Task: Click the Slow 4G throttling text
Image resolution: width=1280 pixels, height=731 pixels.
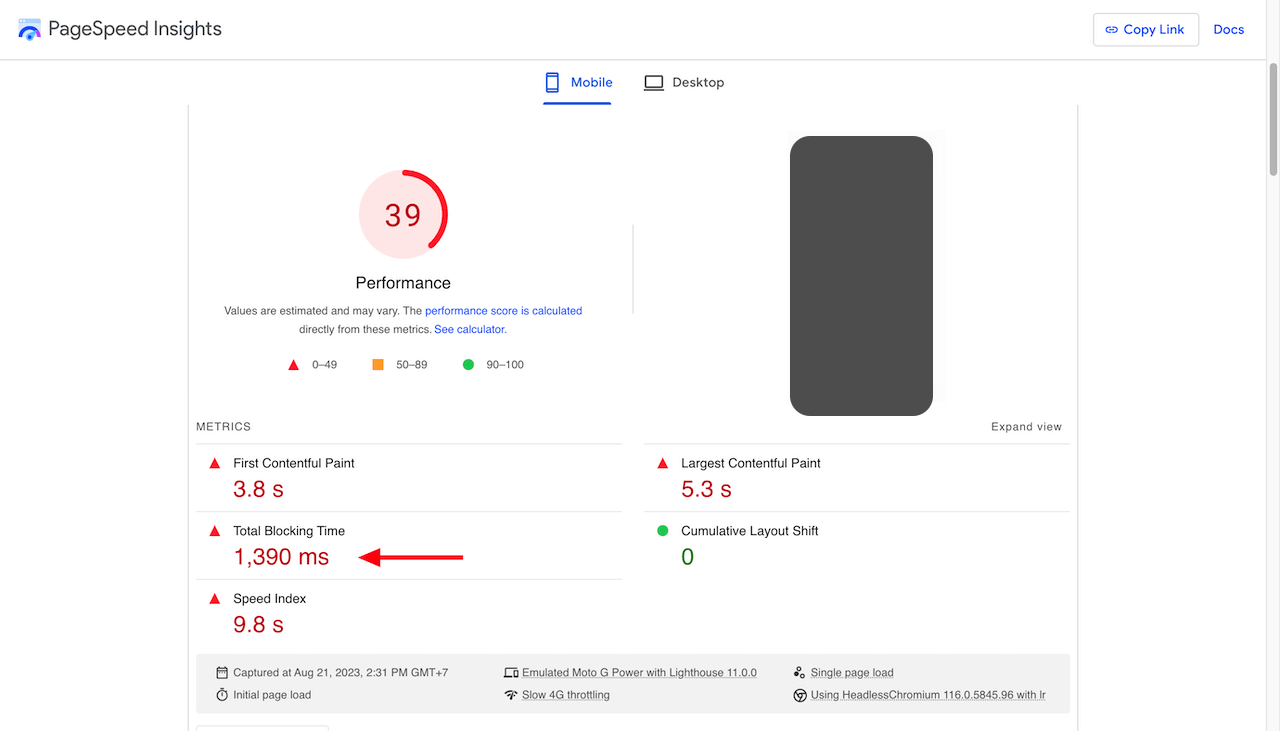Action: pyautogui.click(x=566, y=695)
